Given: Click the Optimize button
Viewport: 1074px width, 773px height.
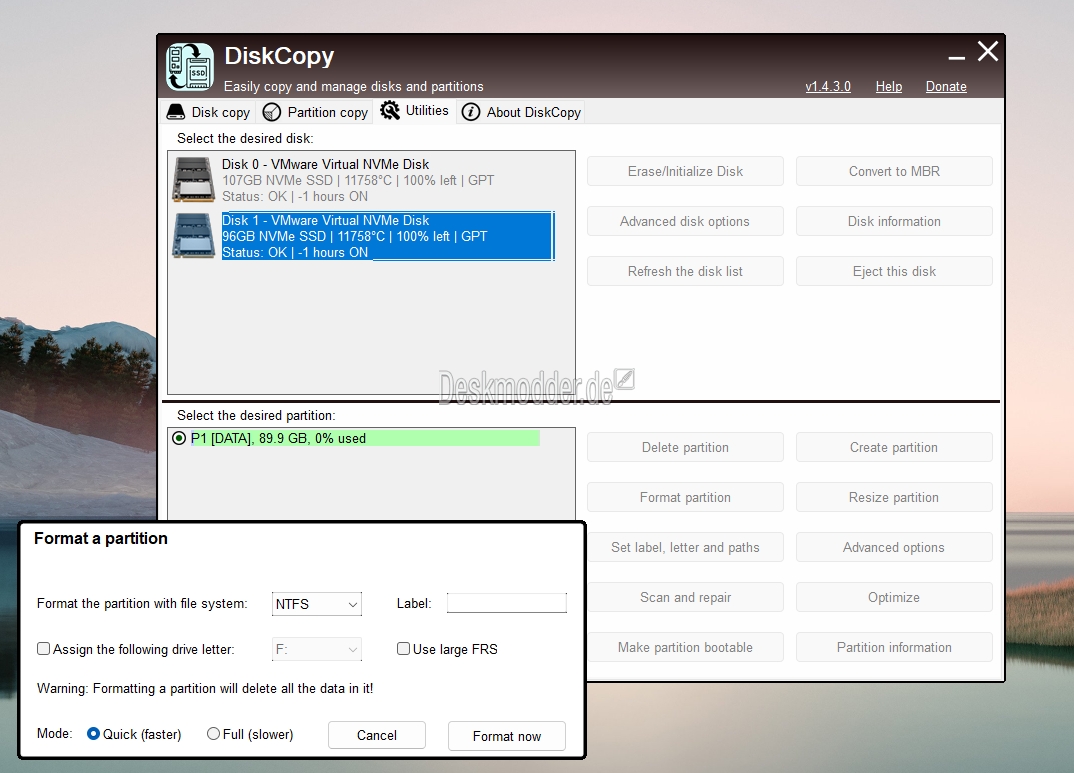Looking at the screenshot, I should click(894, 597).
